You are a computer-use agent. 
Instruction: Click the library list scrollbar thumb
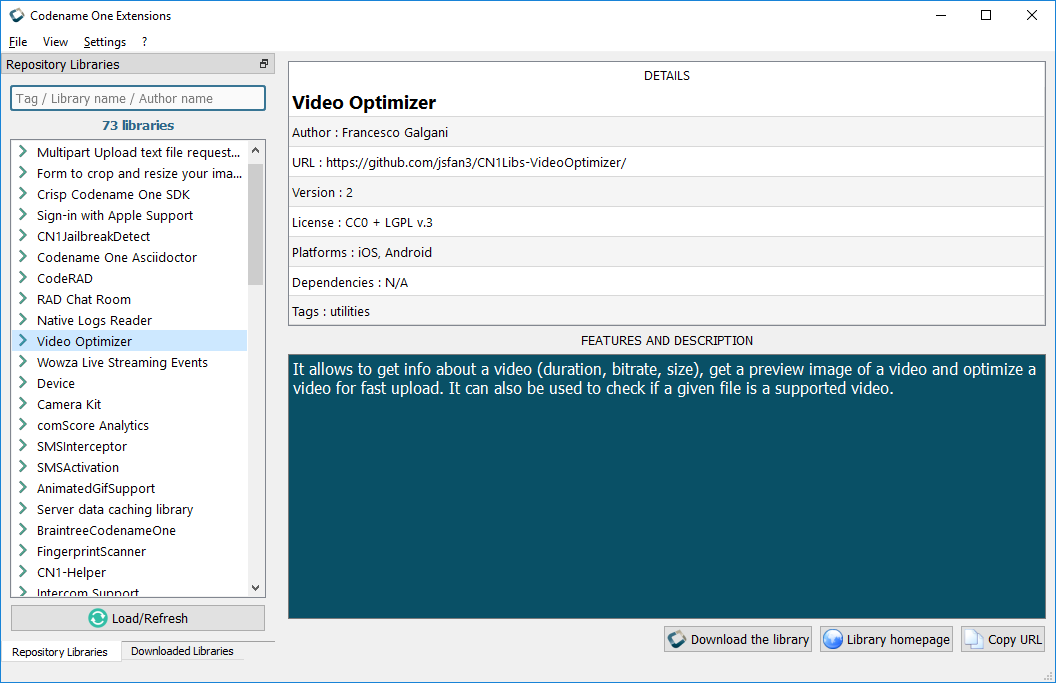point(255,222)
